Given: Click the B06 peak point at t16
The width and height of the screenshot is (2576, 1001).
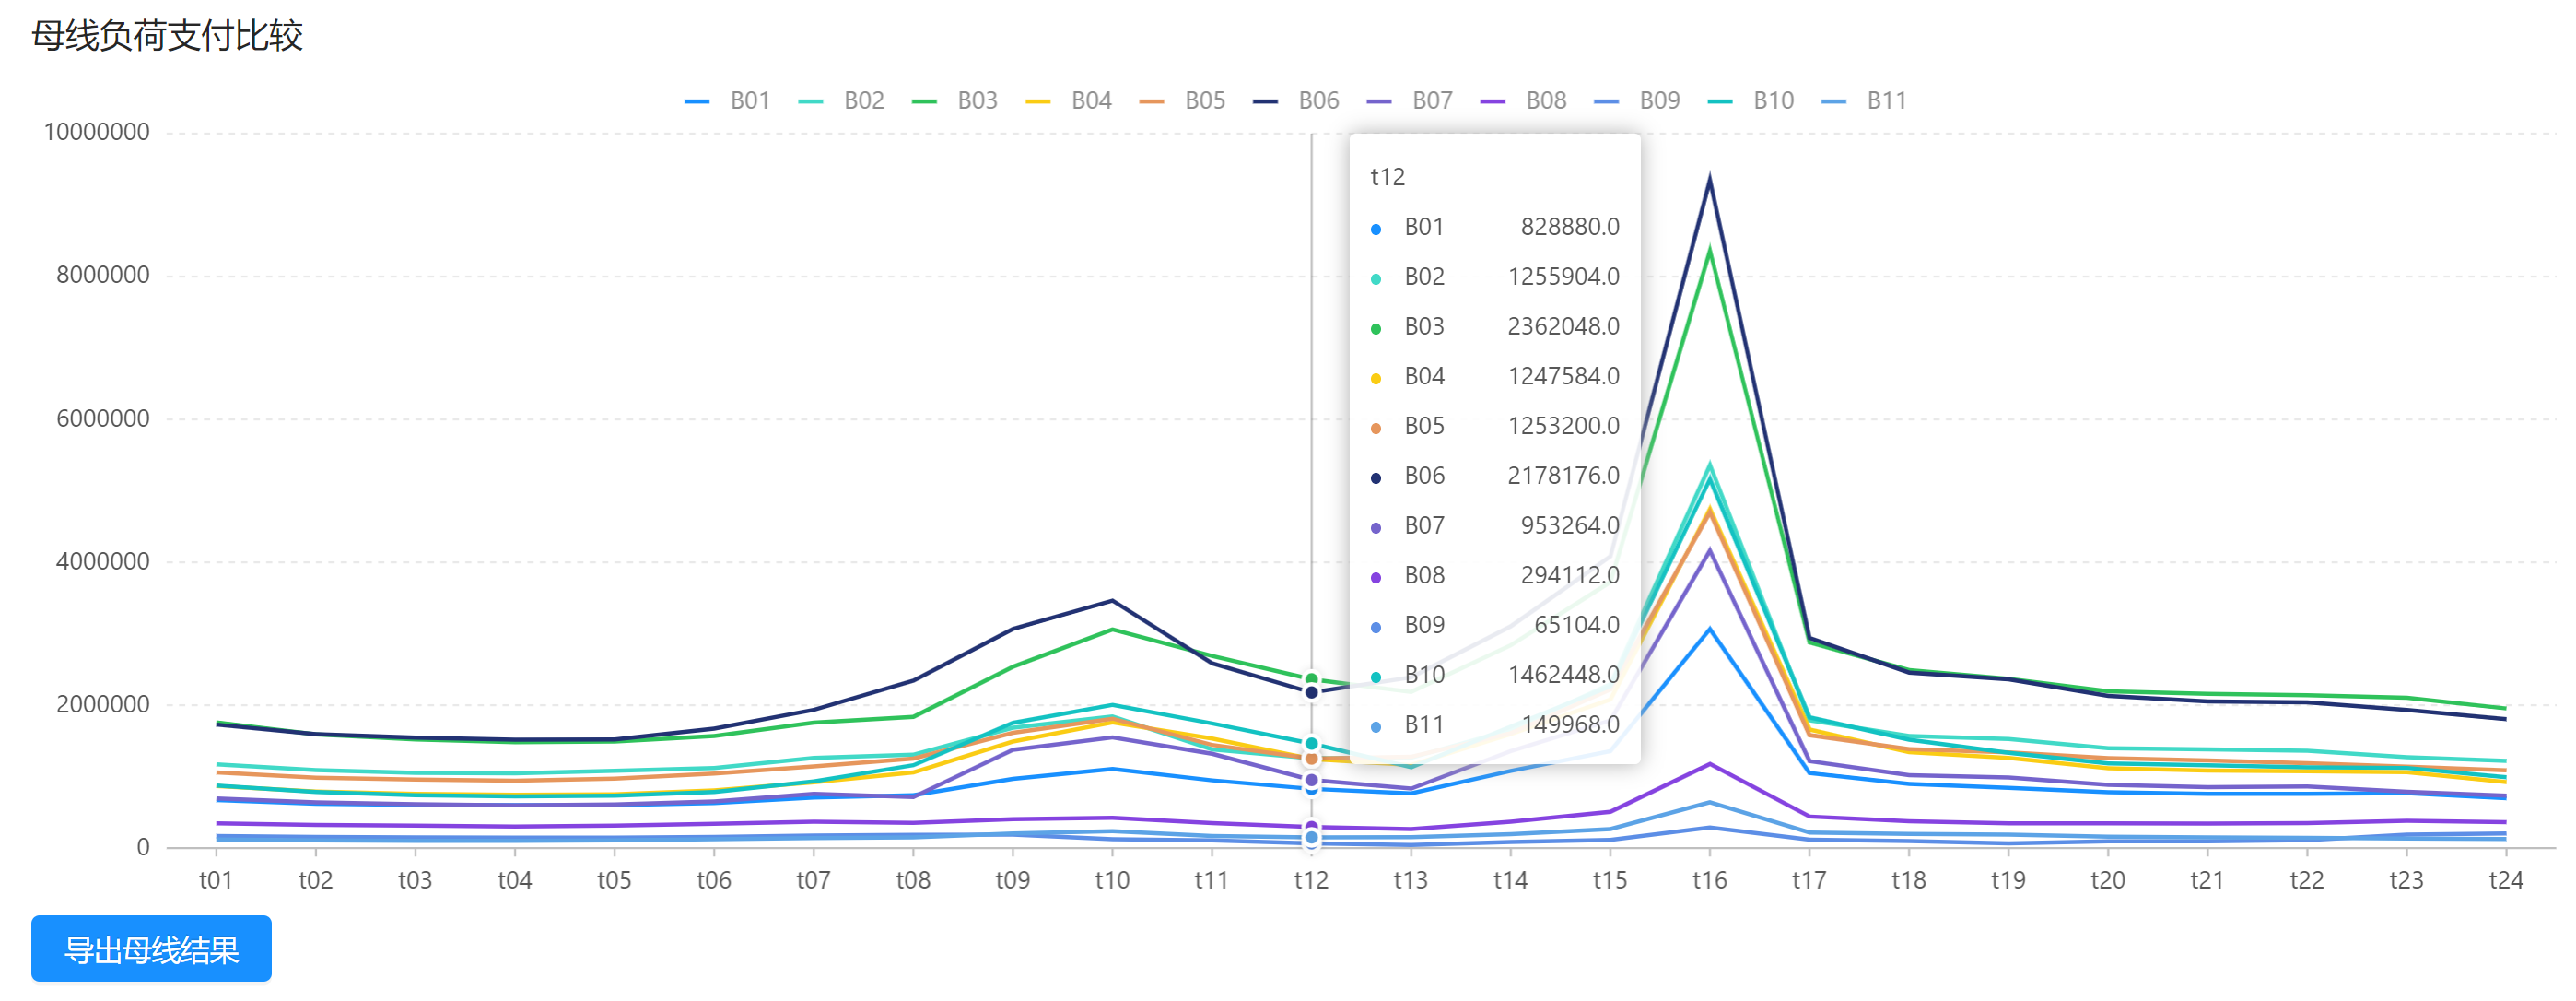Looking at the screenshot, I should pos(1709,178).
